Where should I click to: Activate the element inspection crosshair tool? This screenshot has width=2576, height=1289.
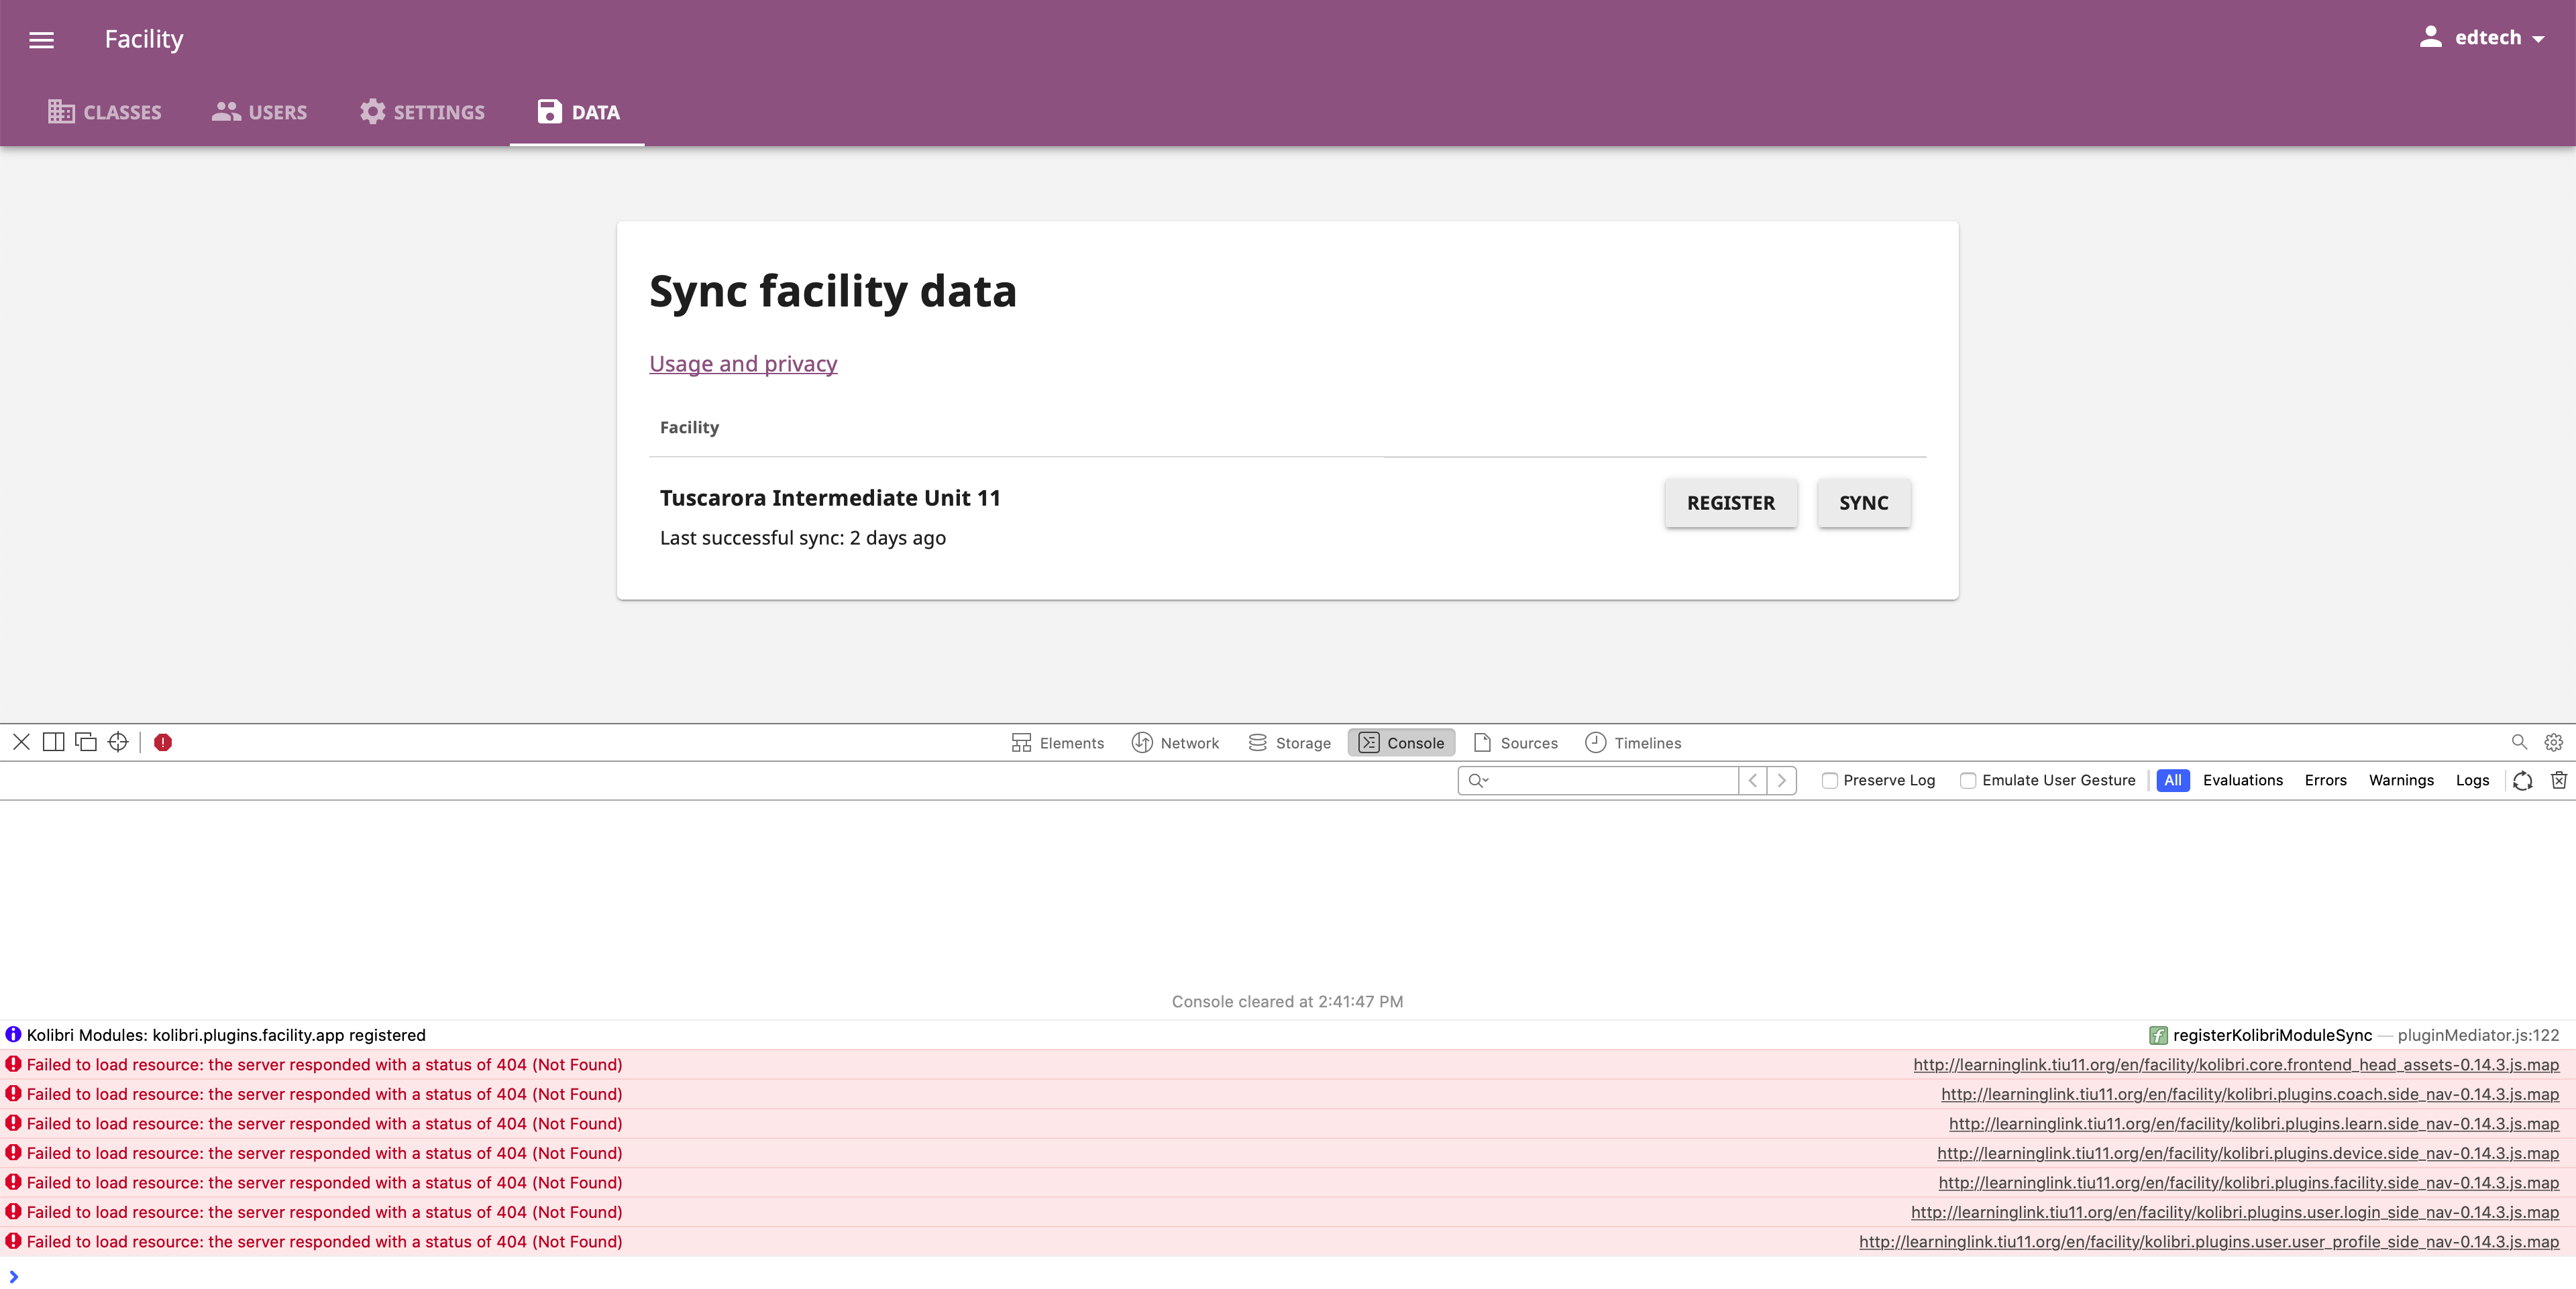pyautogui.click(x=117, y=742)
